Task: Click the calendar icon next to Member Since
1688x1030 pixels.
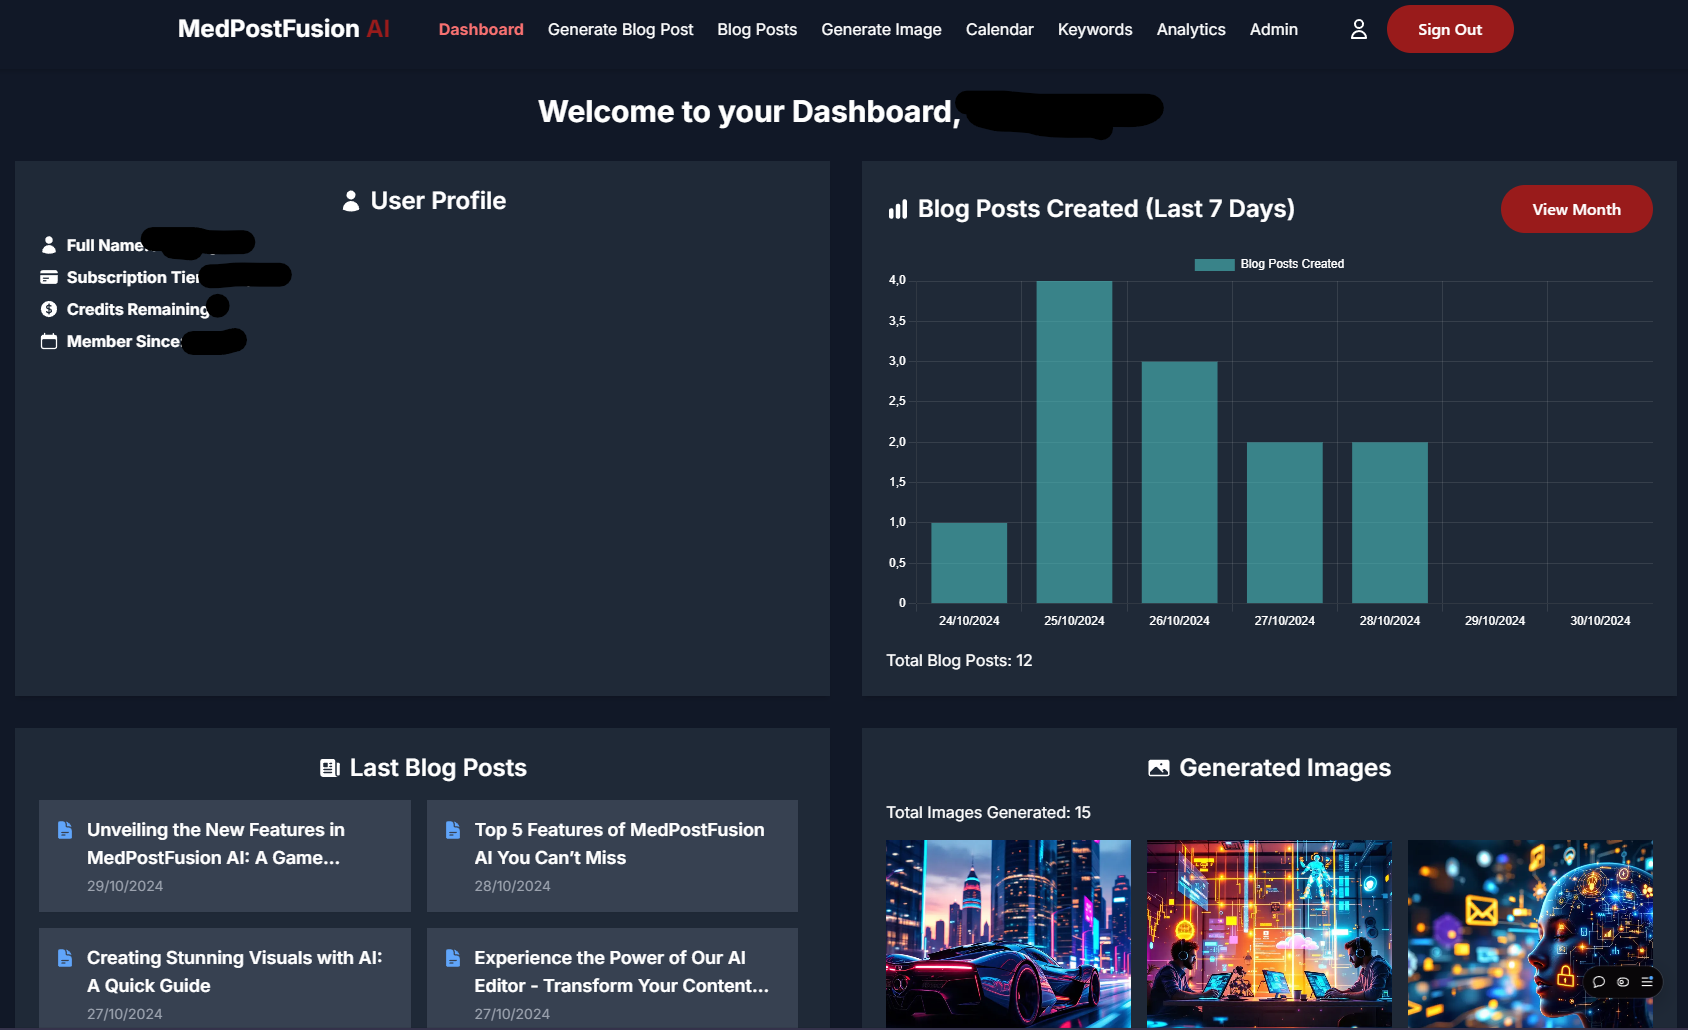Action: click(49, 341)
